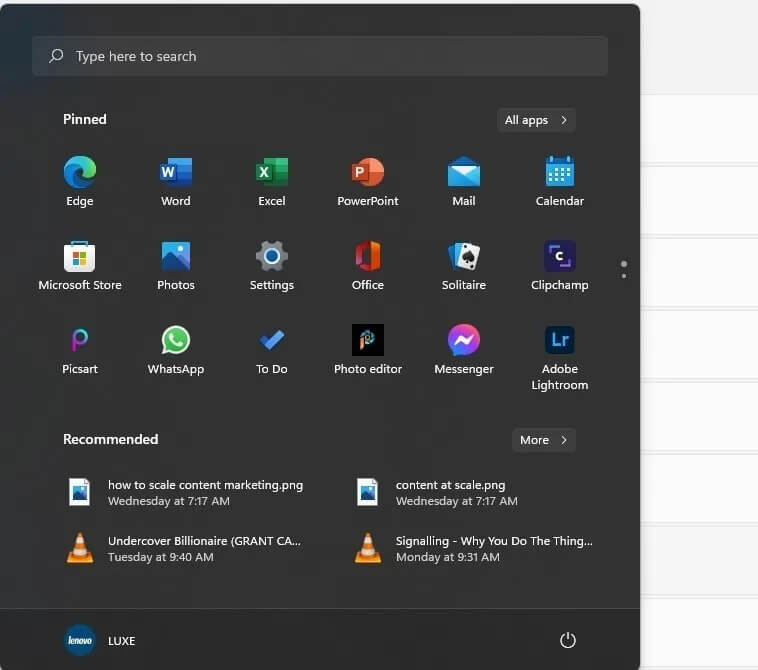Launch the Office app

[368, 265]
